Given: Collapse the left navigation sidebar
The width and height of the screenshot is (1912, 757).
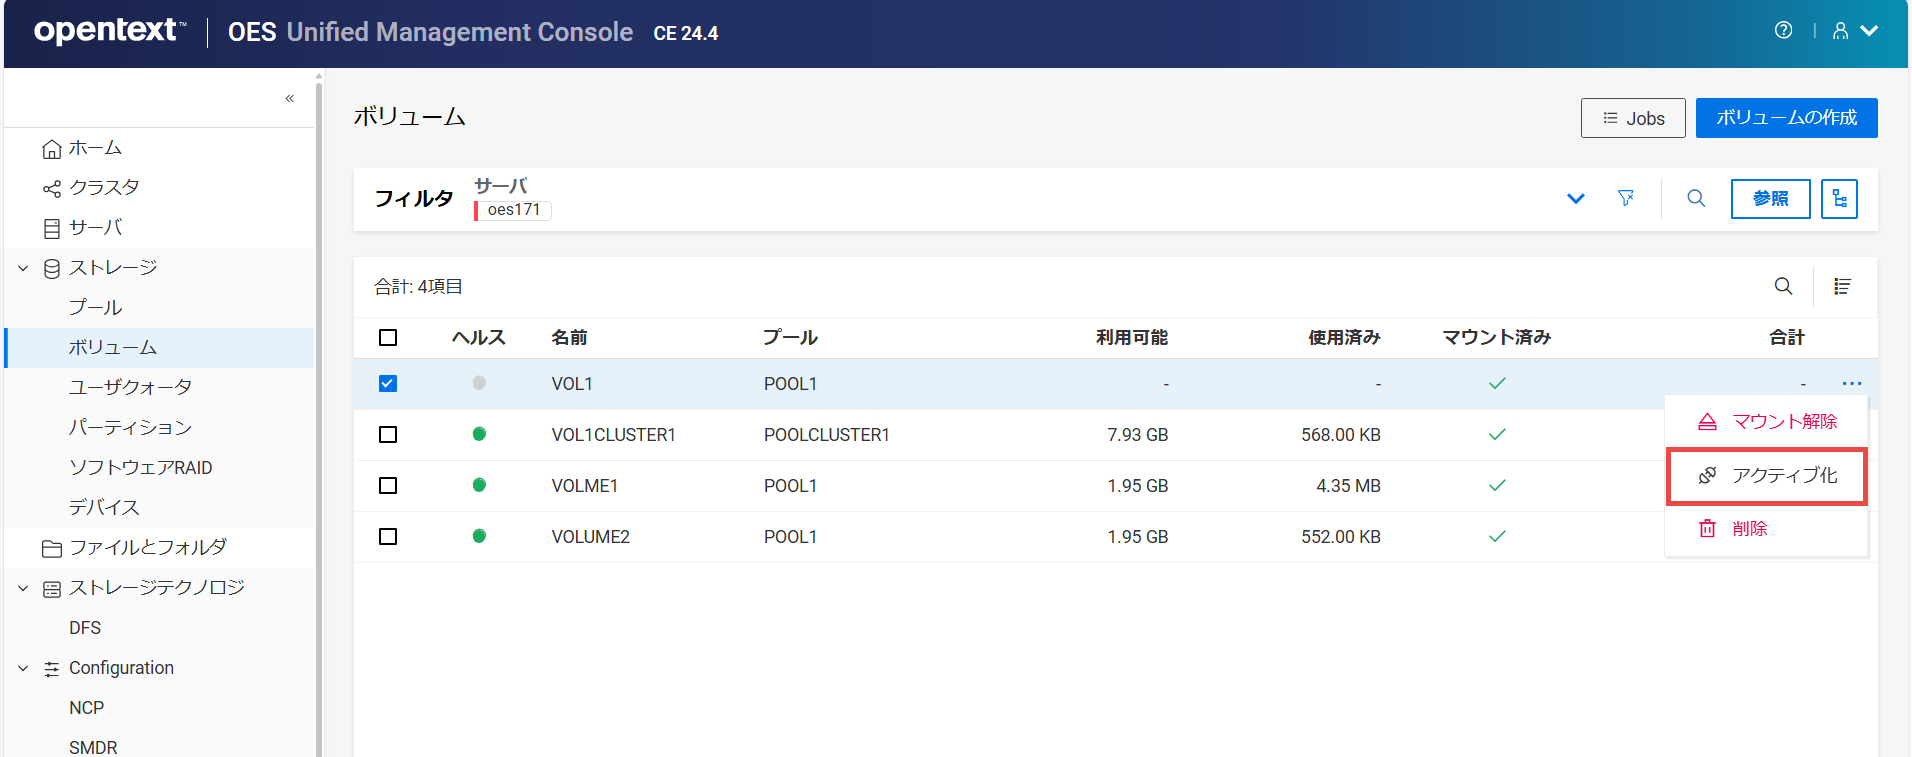Looking at the screenshot, I should (289, 98).
